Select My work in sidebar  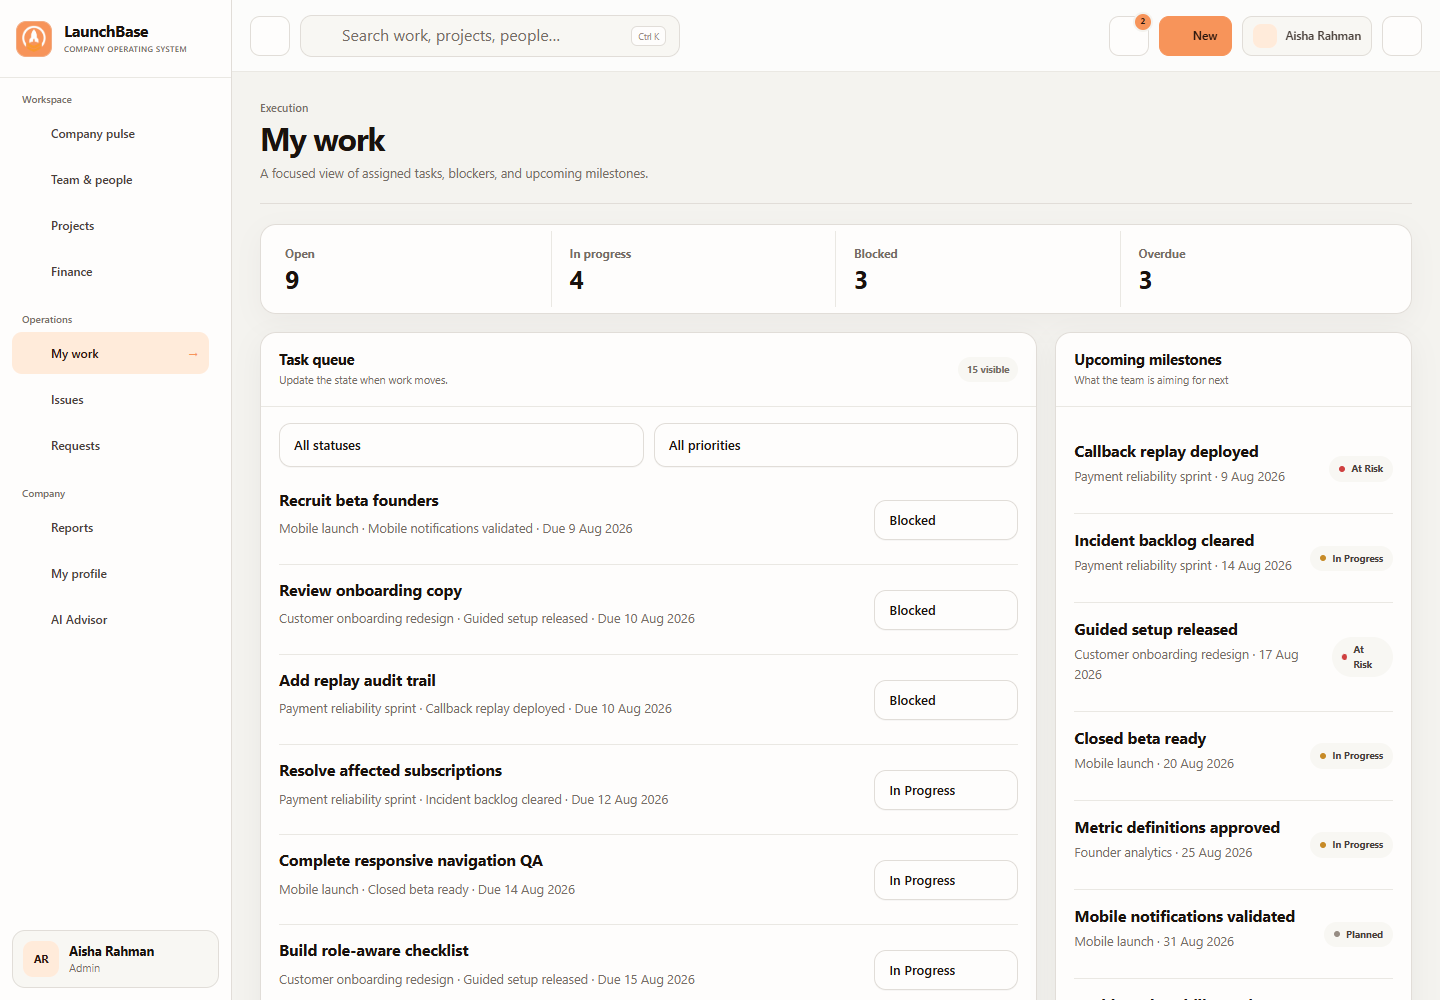pos(110,353)
